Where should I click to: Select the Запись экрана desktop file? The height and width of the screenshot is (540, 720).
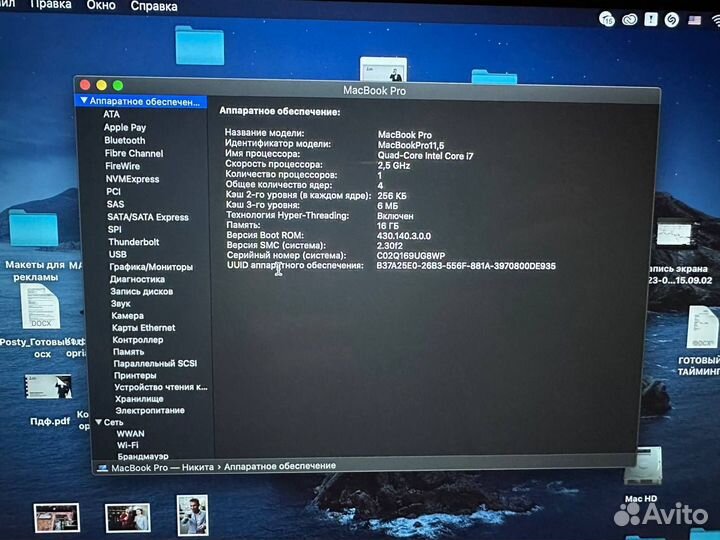[x=674, y=234]
